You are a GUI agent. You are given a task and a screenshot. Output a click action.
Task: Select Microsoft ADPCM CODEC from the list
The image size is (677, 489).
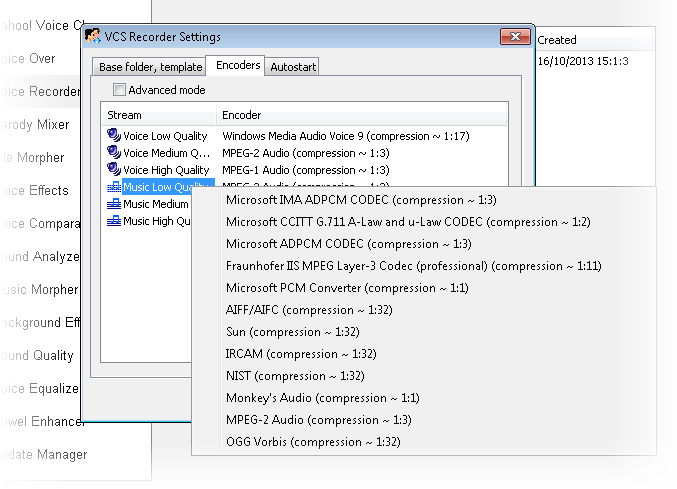point(348,244)
